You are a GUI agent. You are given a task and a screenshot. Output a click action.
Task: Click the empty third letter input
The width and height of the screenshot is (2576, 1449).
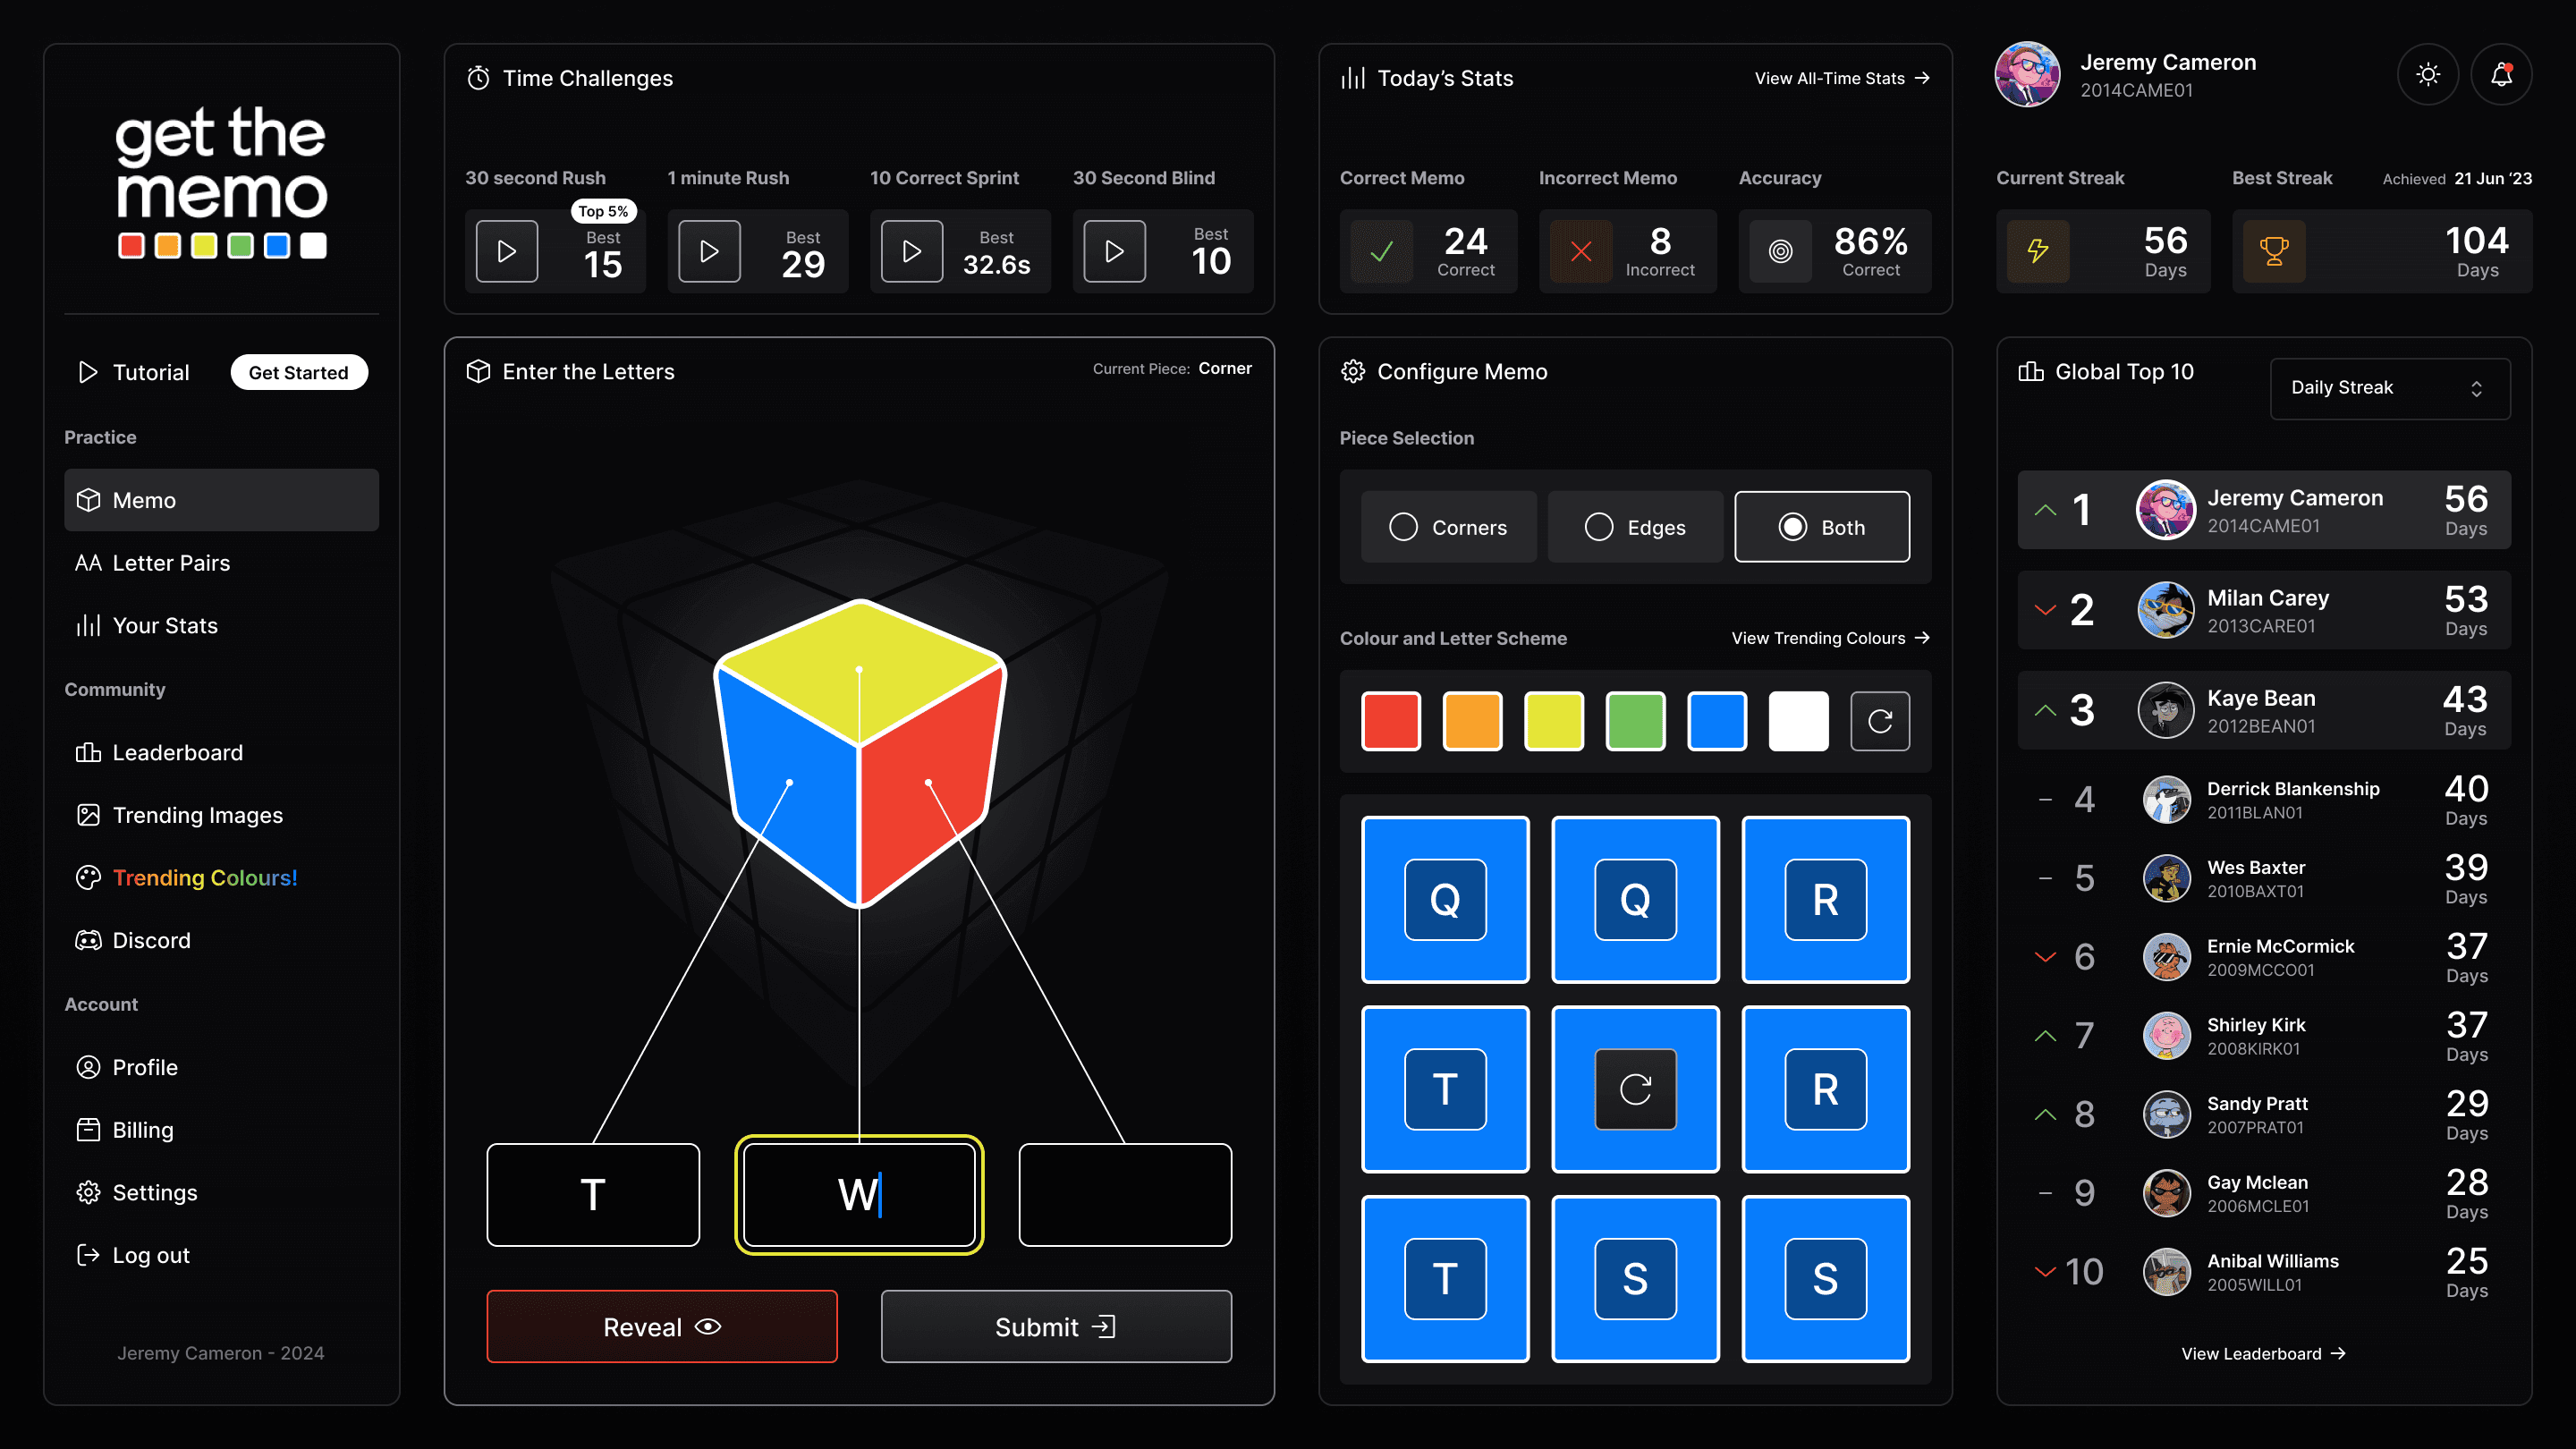coord(1126,1195)
